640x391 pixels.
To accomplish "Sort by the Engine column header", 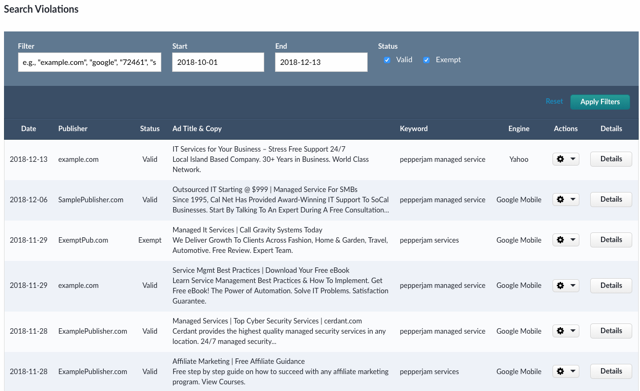I will [x=519, y=129].
